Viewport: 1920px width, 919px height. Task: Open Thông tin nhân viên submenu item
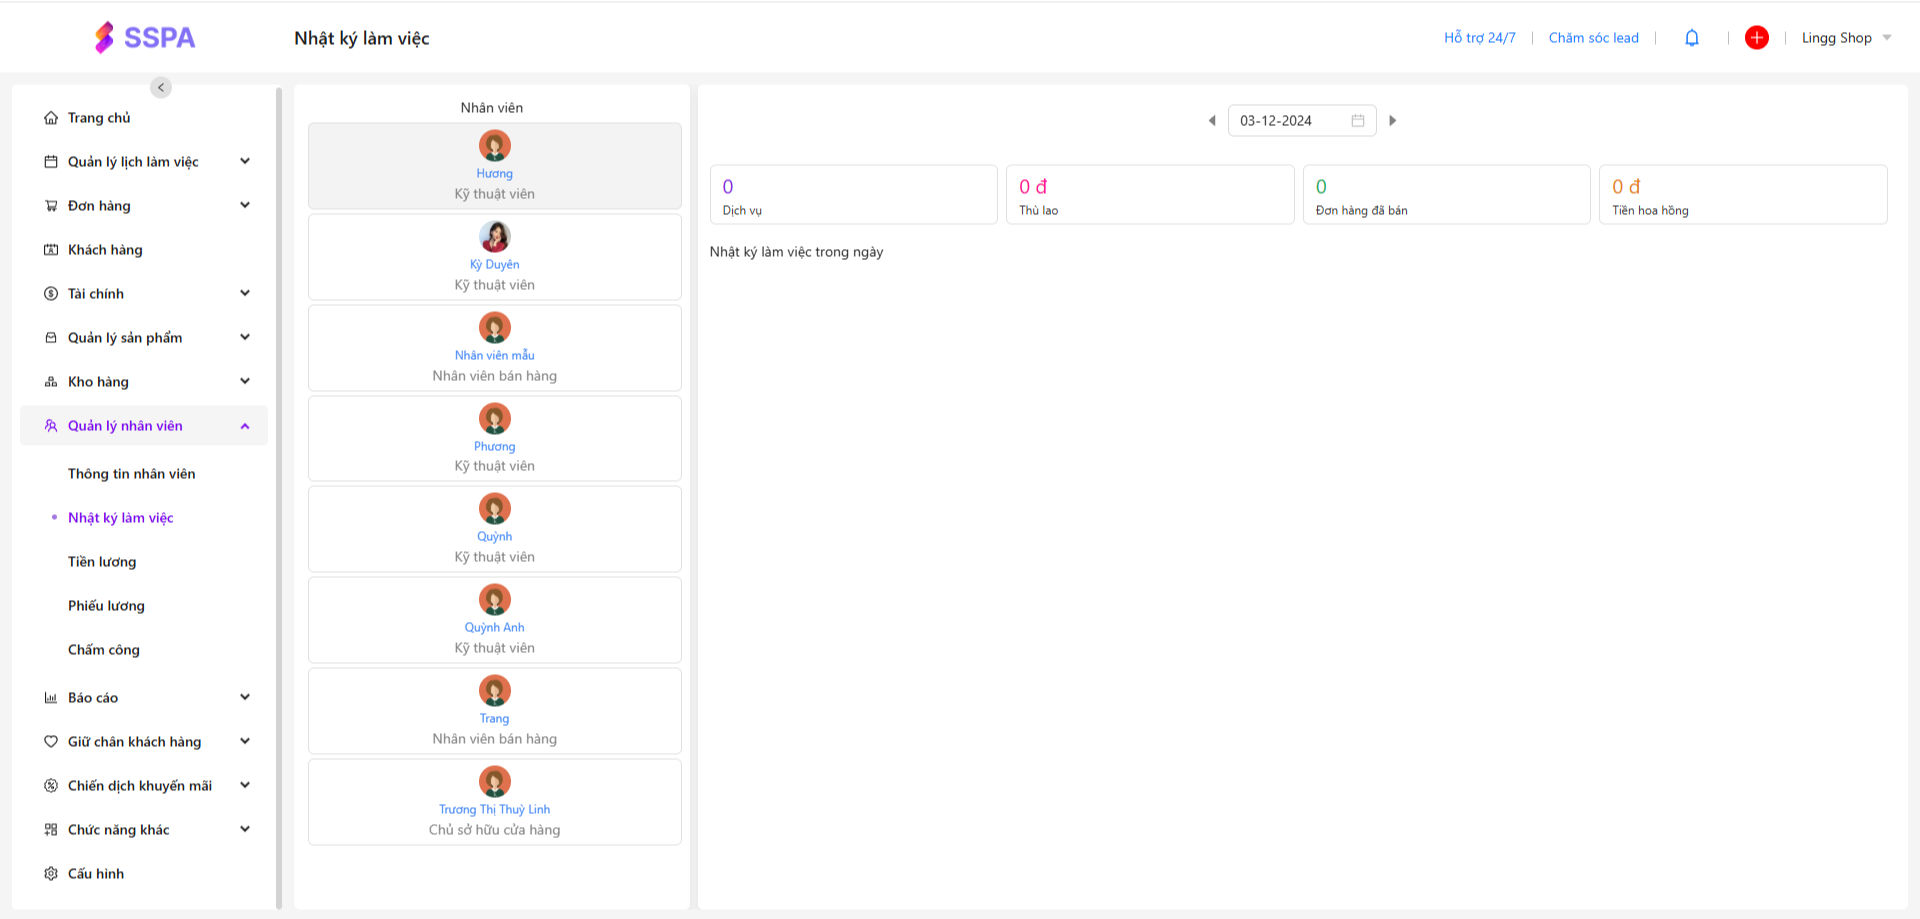pyautogui.click(x=132, y=474)
